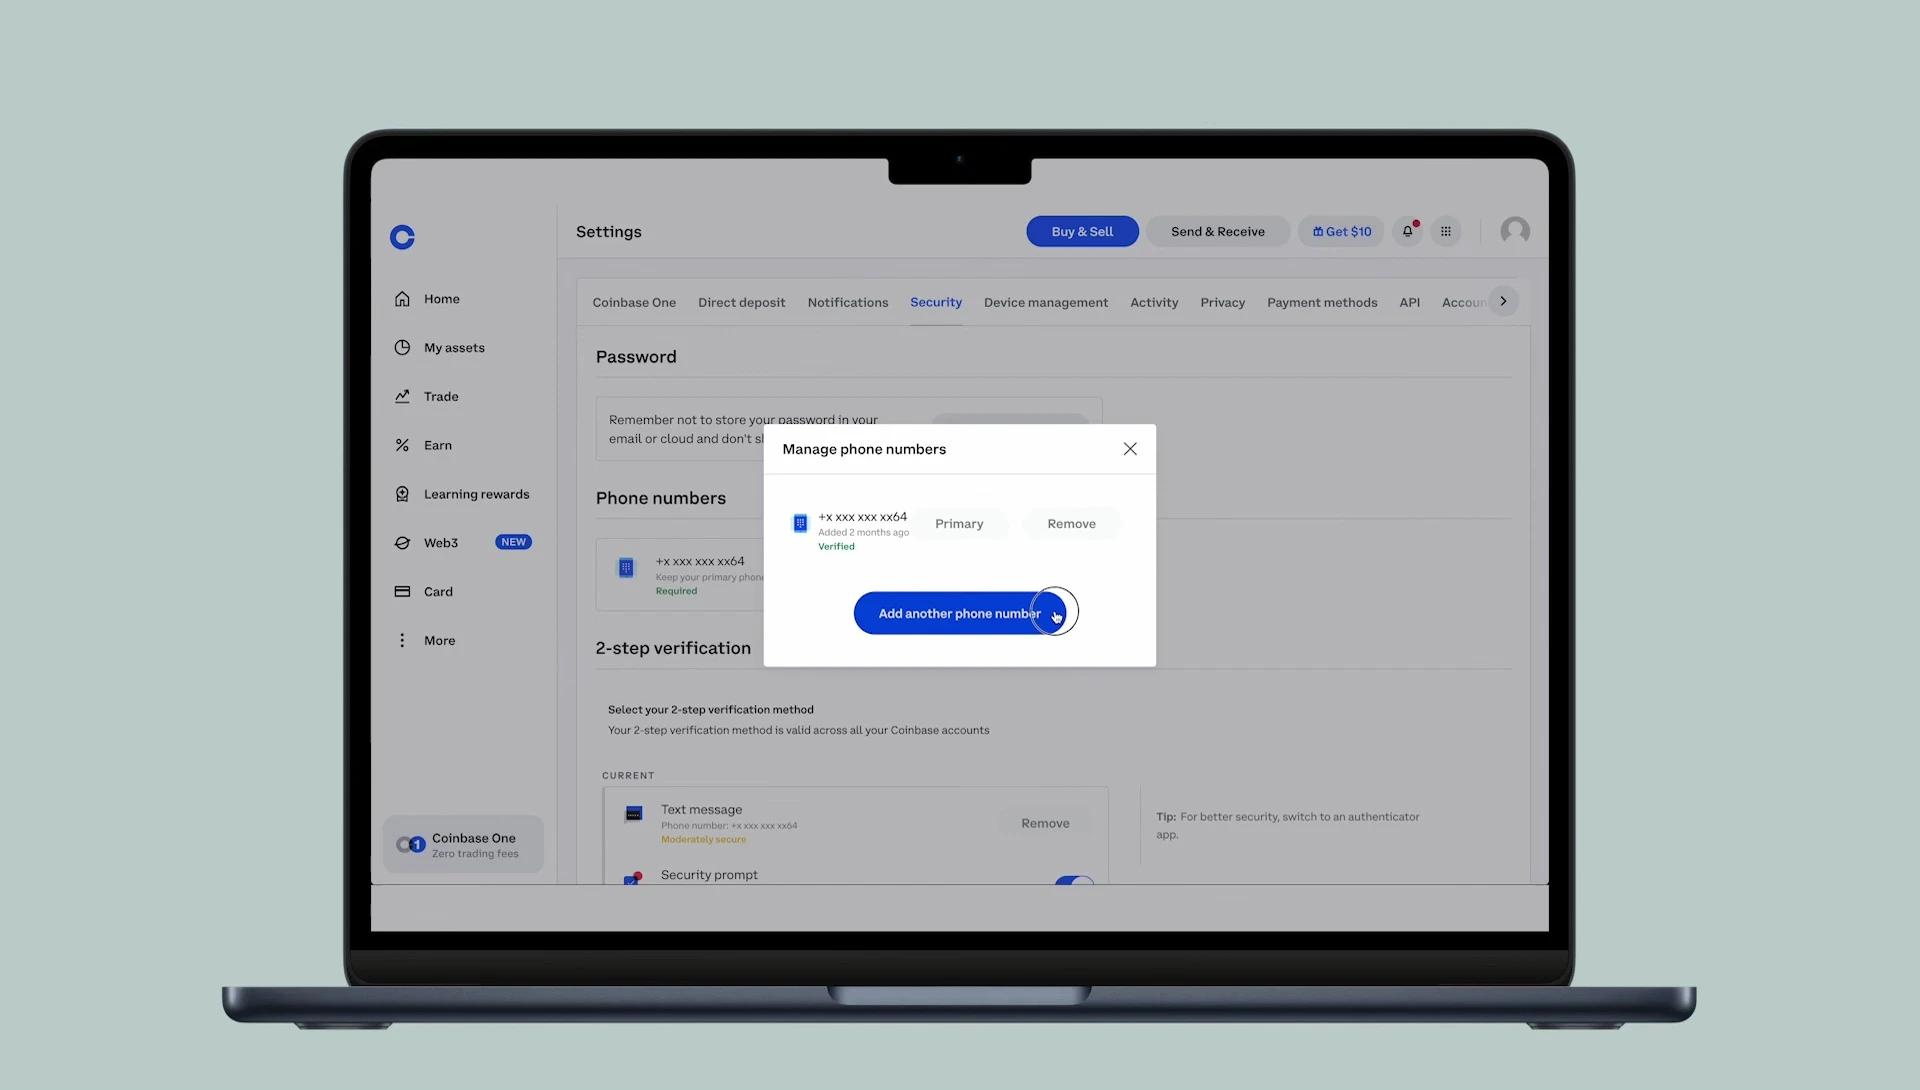Open Learning rewards in sidebar
This screenshot has height=1090, width=1920.
476,494
